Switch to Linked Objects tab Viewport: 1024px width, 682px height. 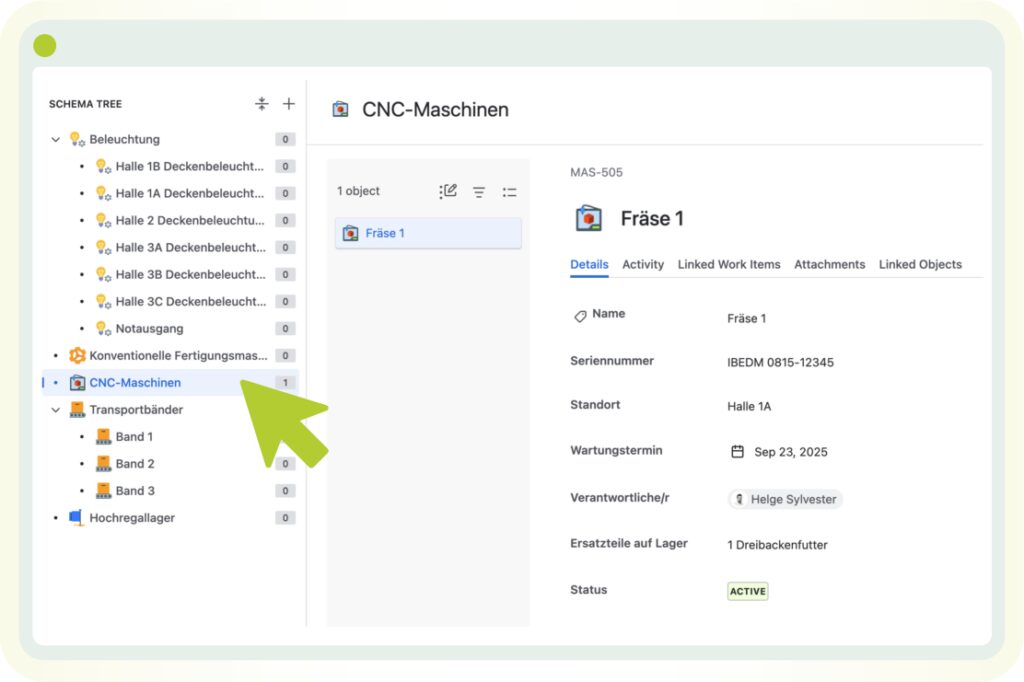click(920, 265)
